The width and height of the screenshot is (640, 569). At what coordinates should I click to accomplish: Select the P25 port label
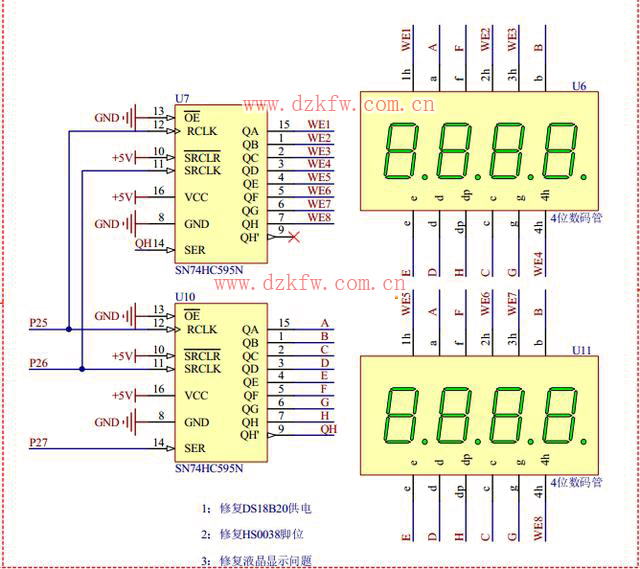tap(38, 322)
